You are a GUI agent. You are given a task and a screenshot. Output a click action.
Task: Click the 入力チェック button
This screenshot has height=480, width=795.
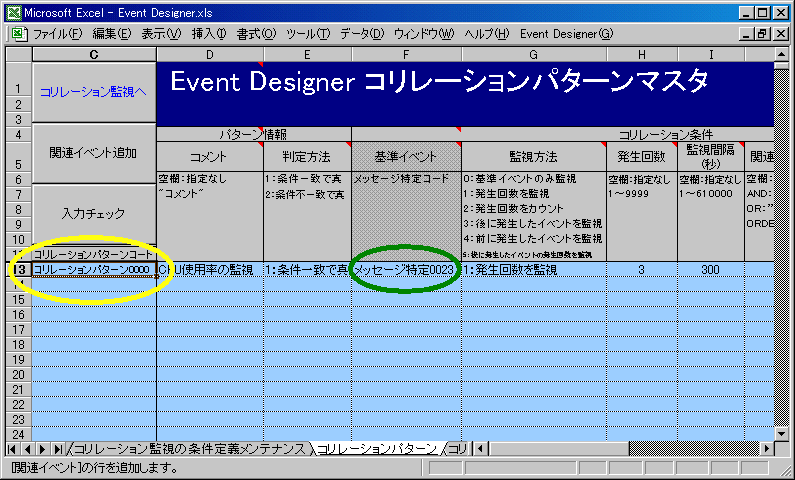(94, 213)
